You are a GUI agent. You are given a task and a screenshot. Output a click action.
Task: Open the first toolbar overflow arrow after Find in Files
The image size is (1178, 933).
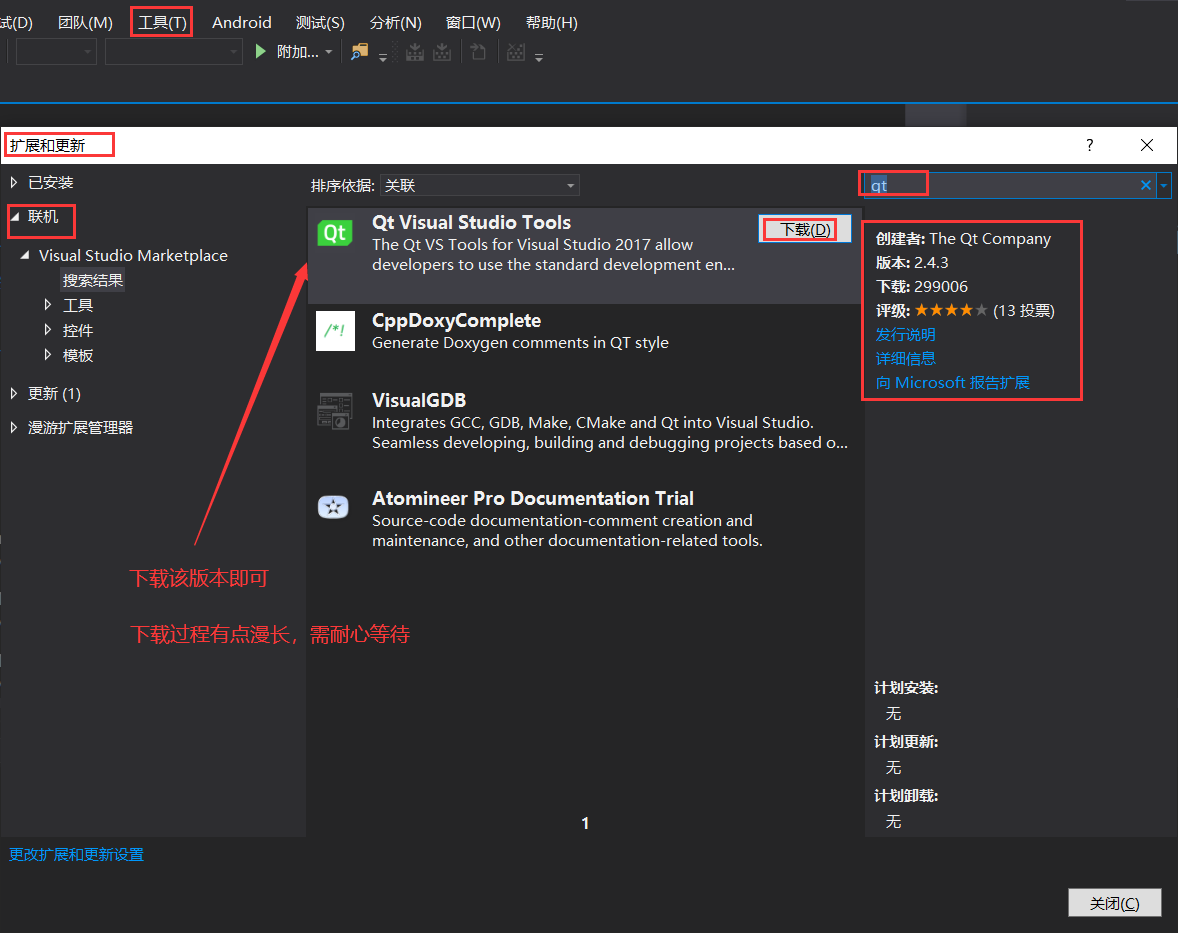(x=383, y=57)
